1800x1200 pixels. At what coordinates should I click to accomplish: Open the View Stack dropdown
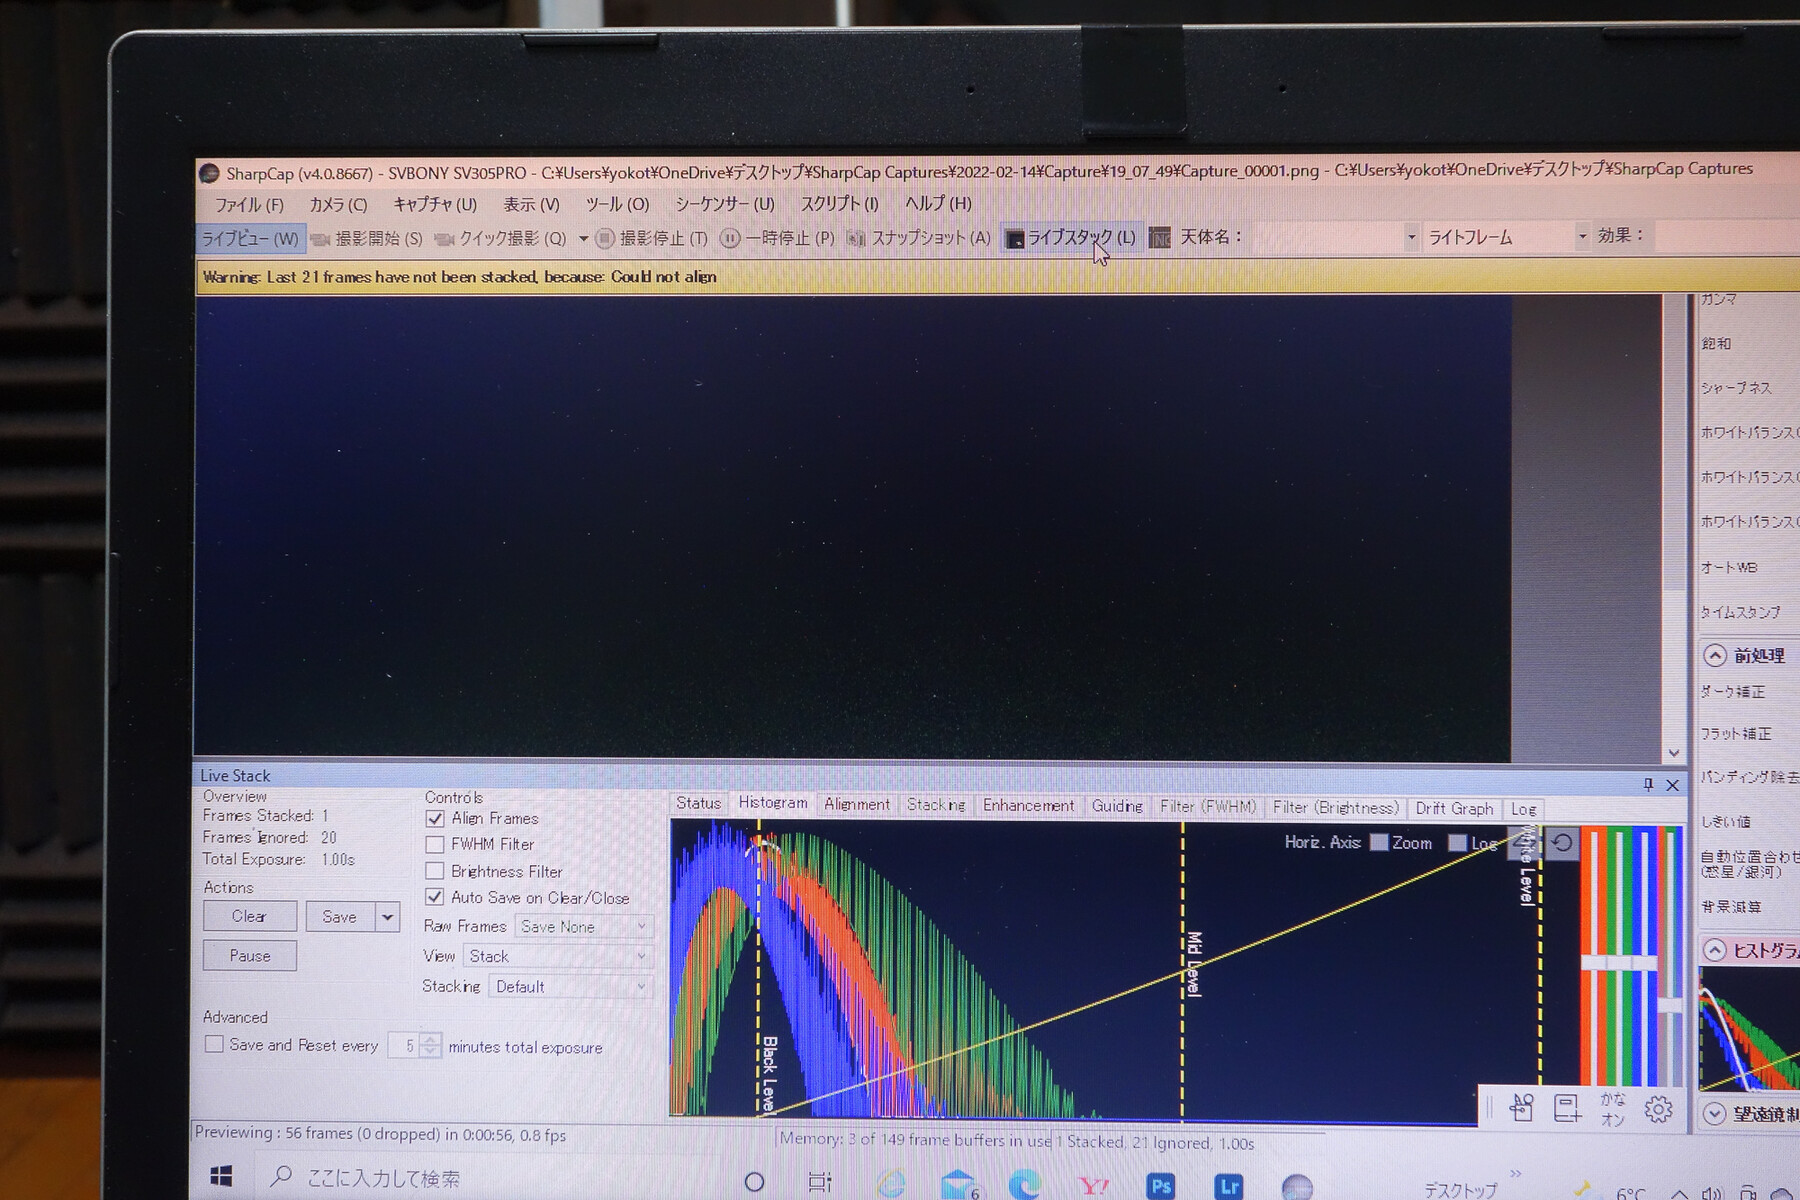pos(558,957)
